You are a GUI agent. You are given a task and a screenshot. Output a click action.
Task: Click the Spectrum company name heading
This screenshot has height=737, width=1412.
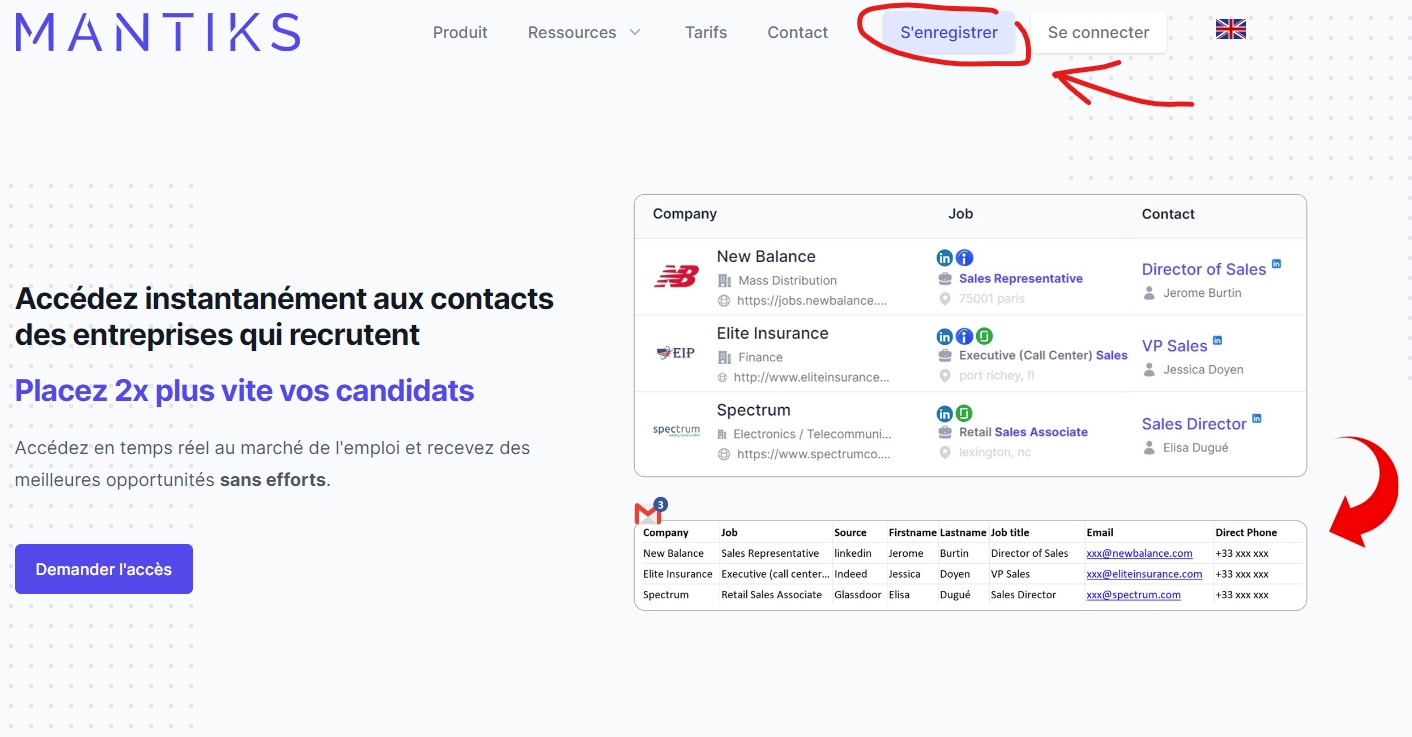[x=754, y=410]
